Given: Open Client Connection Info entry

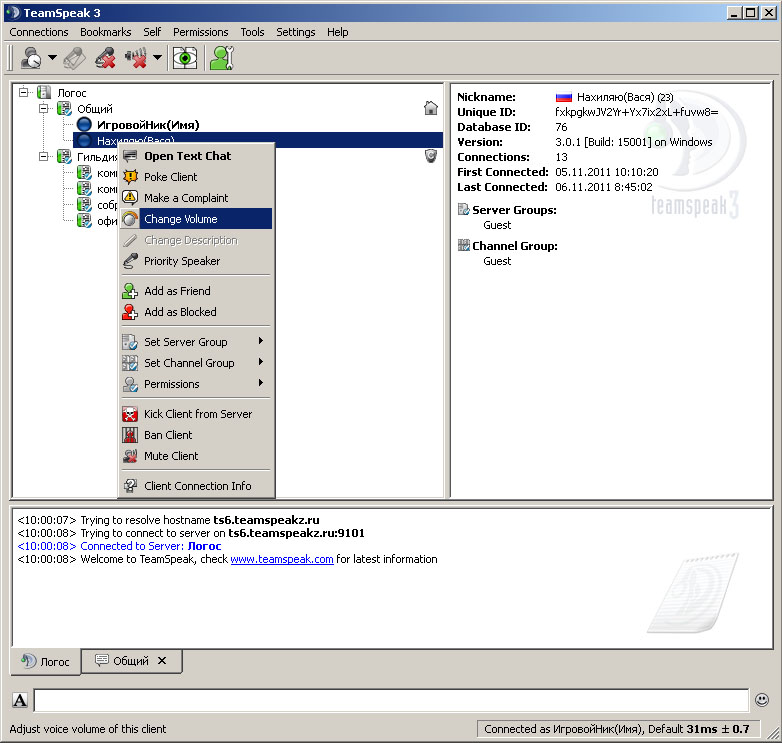Looking at the screenshot, I should (x=196, y=486).
